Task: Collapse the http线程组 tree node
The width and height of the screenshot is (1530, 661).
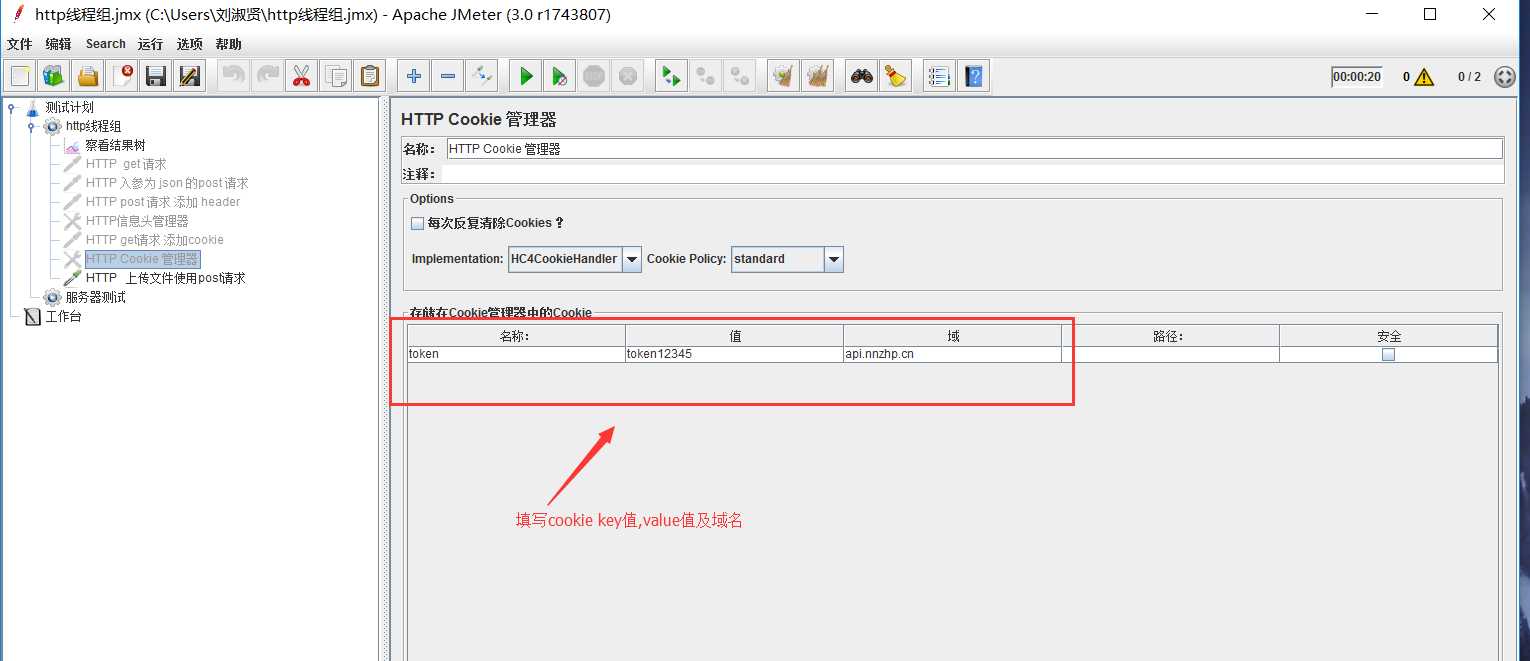Action: [x=30, y=126]
